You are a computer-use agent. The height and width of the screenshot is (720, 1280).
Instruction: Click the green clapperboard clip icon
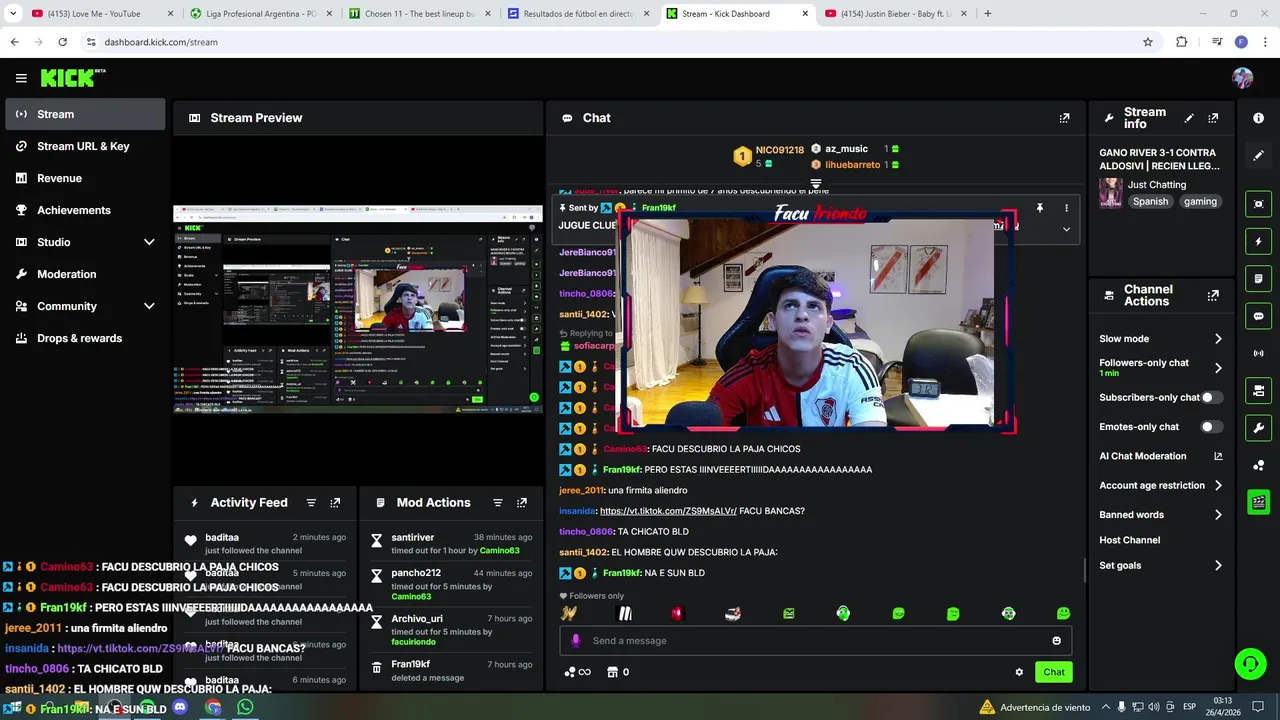(x=1258, y=502)
